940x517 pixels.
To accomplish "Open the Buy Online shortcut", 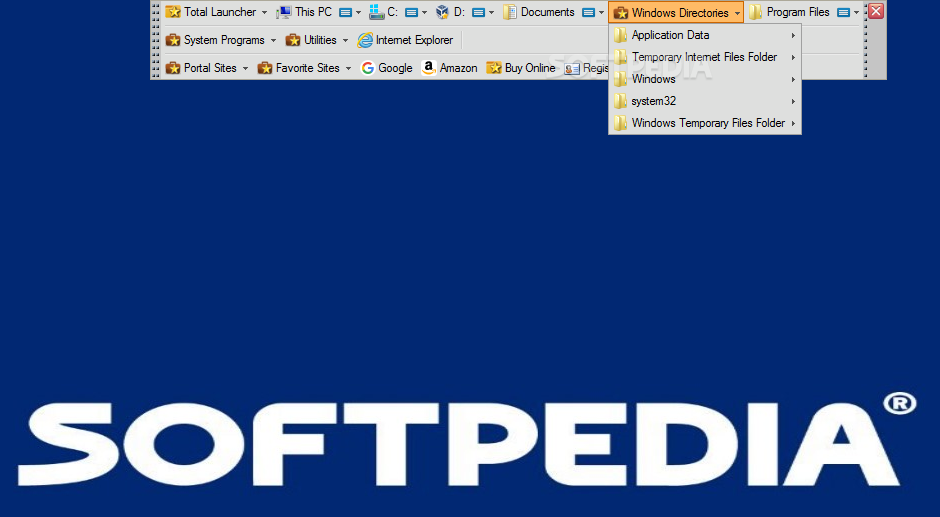I will pyautogui.click(x=521, y=68).
